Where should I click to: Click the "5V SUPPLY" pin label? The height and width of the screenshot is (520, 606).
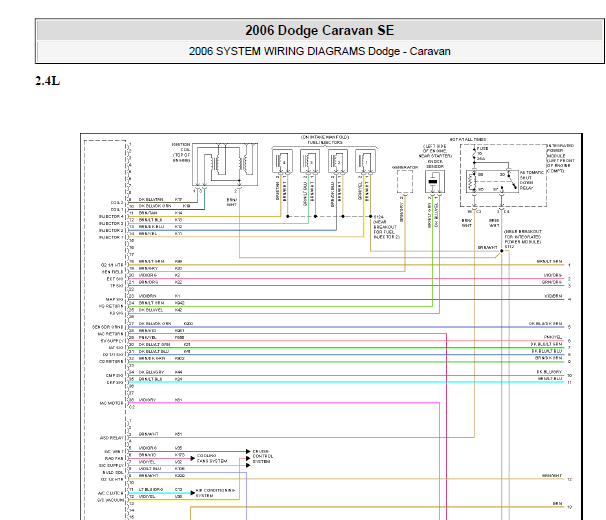[x=112, y=341]
